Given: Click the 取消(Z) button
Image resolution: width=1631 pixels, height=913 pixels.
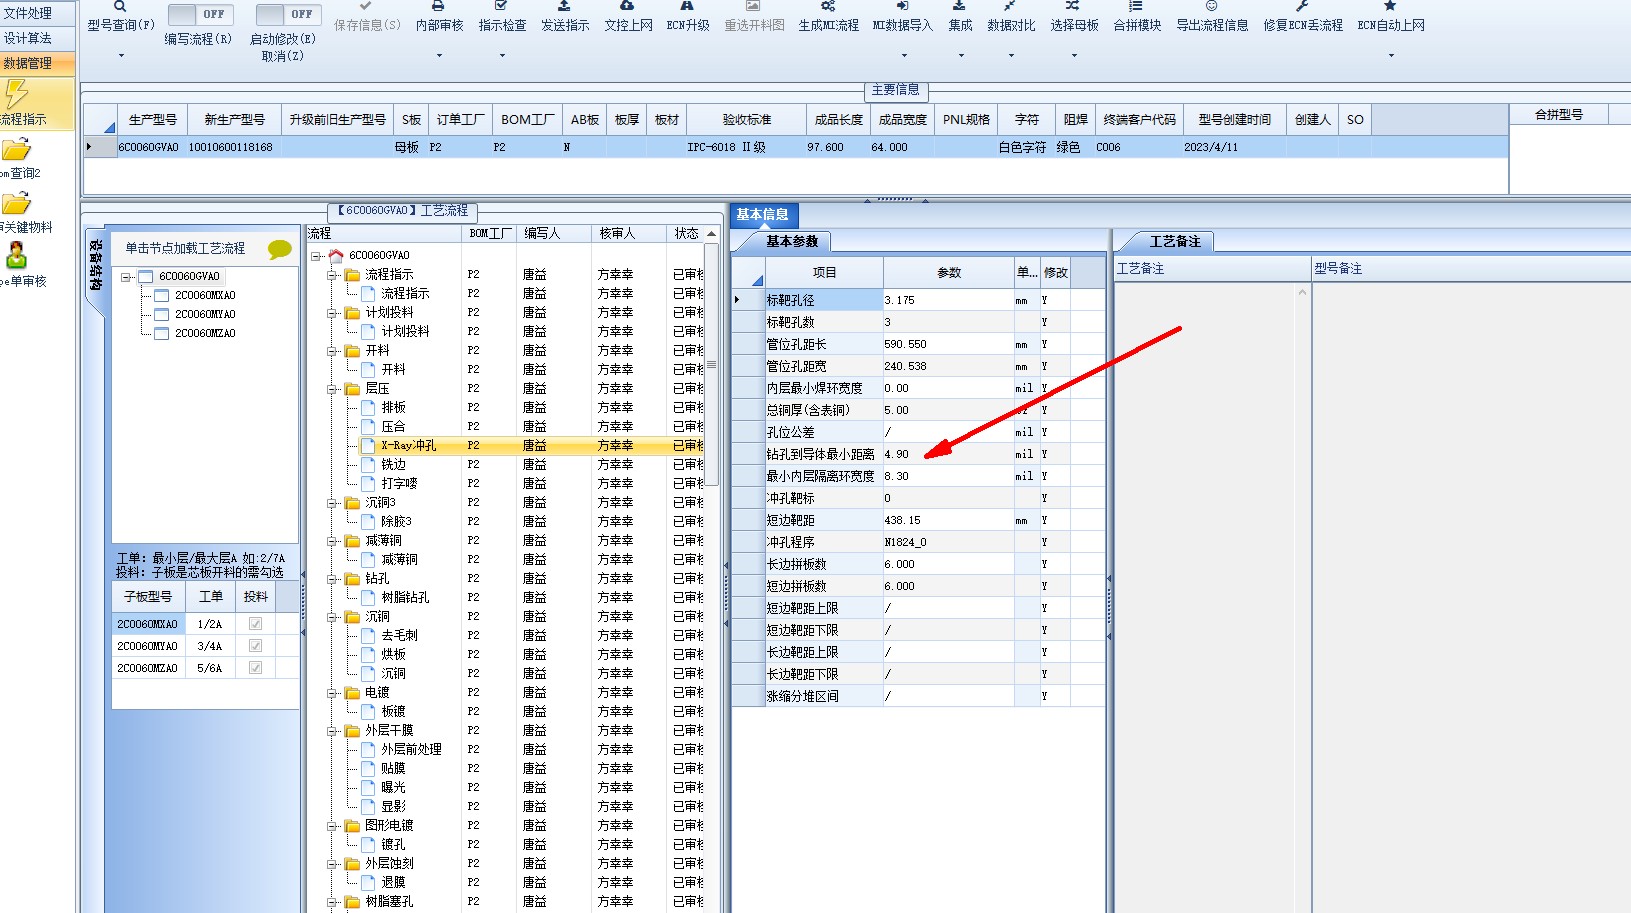Looking at the screenshot, I should coord(282,56).
